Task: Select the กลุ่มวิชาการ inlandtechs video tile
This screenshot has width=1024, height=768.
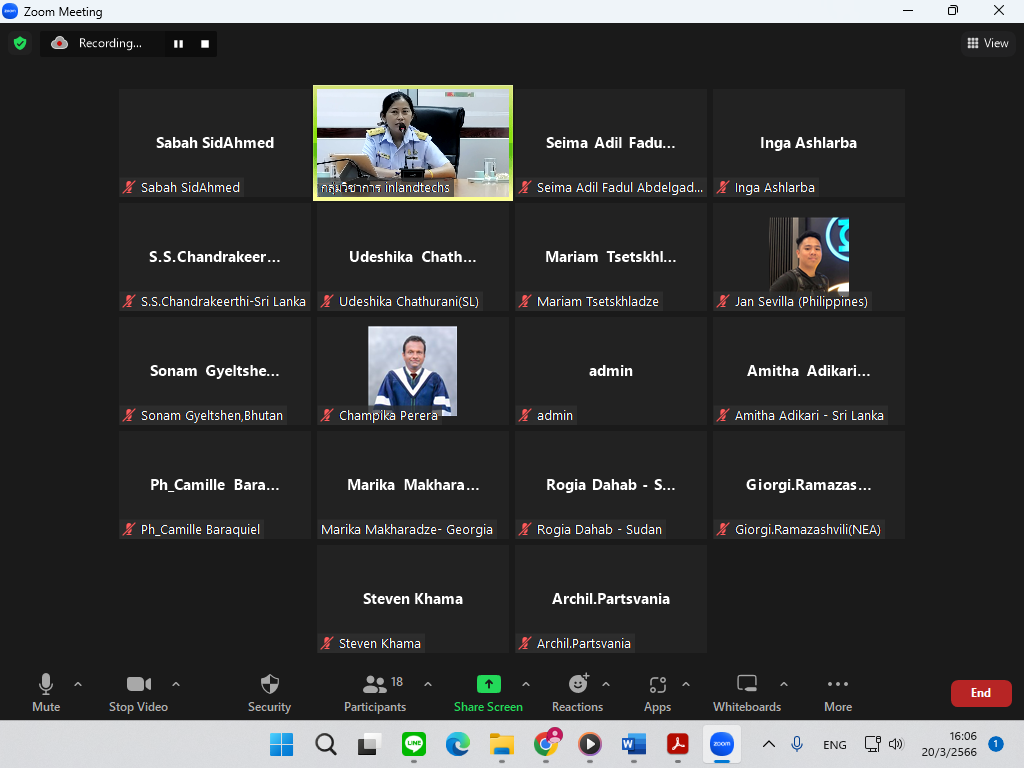Action: pyautogui.click(x=413, y=143)
